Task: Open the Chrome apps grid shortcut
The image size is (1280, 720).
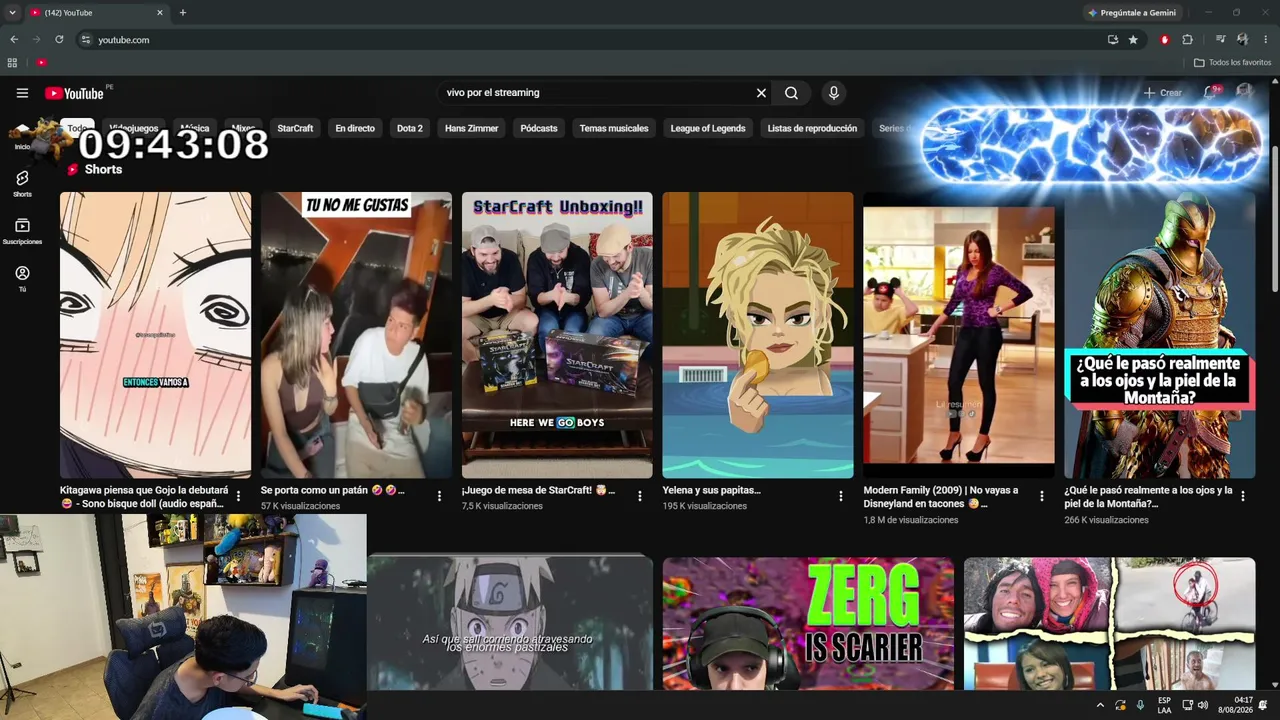Action: pos(12,62)
